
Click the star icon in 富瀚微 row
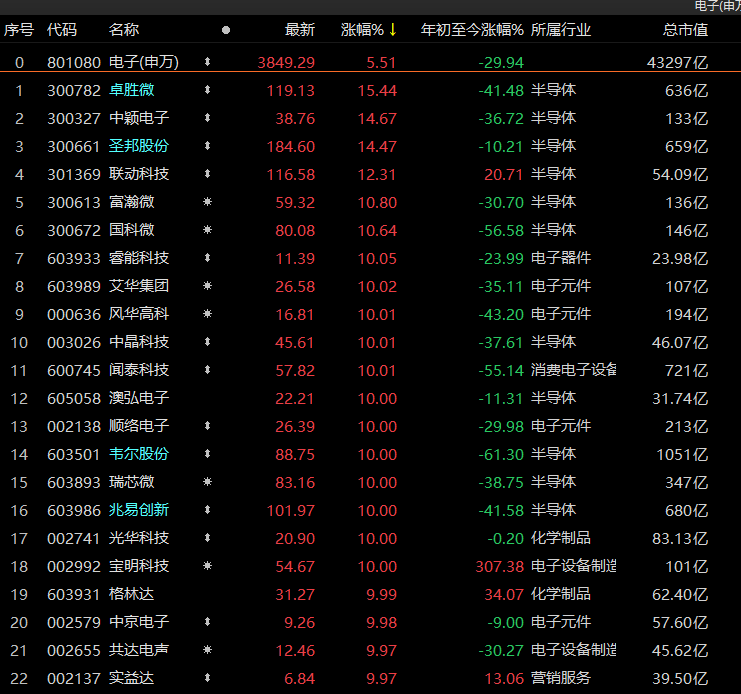(207, 202)
